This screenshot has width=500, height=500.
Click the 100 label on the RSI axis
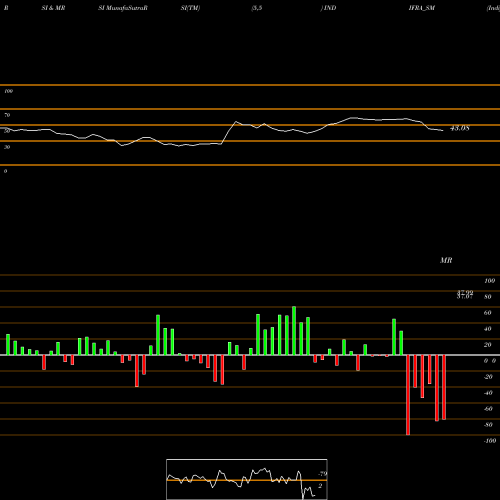point(9,91)
